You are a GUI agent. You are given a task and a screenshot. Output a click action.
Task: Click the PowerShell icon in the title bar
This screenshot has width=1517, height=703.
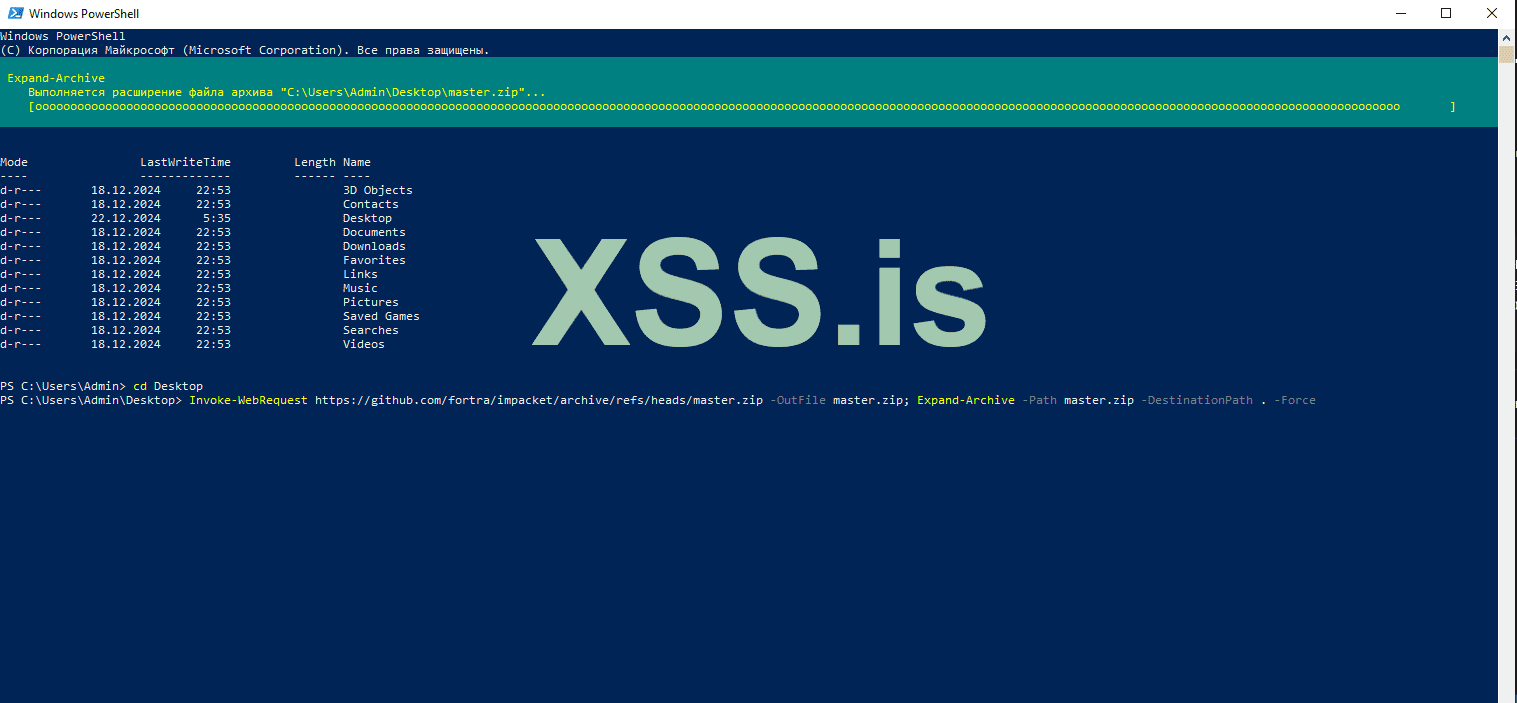tap(14, 14)
